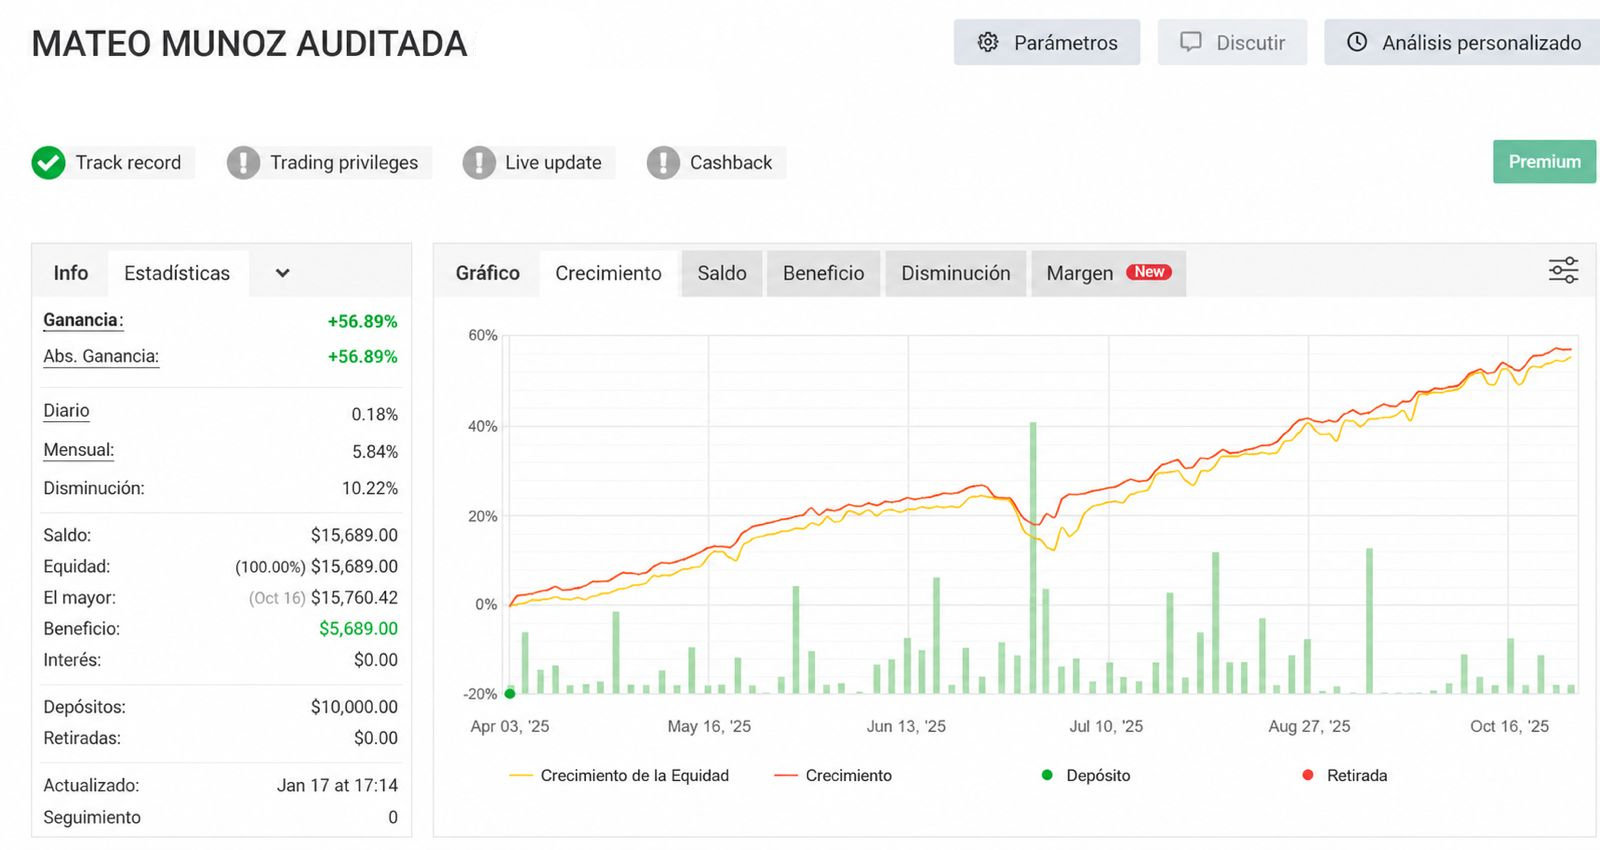The width and height of the screenshot is (1600, 850).
Task: Click the green deposit marker on the chart
Action: click(510, 693)
